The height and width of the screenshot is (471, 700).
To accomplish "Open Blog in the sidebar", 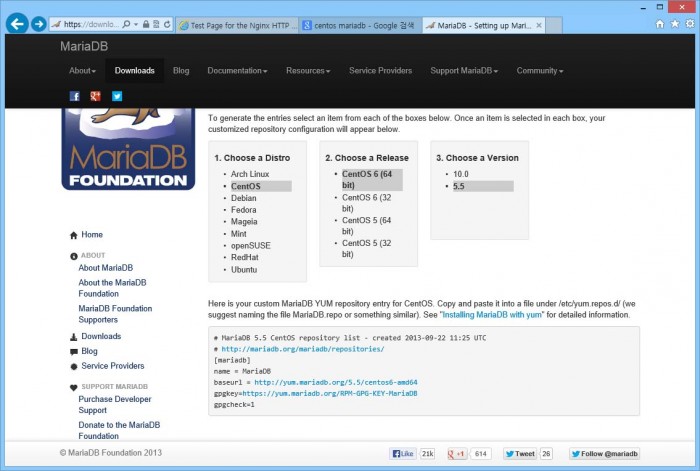I will tap(89, 351).
